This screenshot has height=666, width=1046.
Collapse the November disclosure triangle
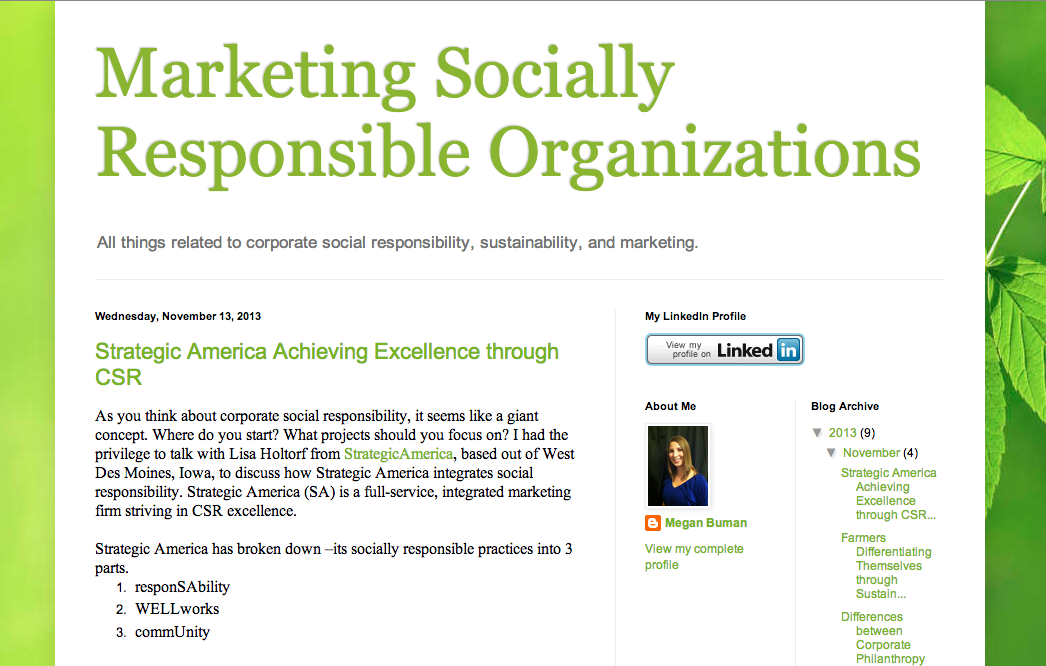coord(831,452)
